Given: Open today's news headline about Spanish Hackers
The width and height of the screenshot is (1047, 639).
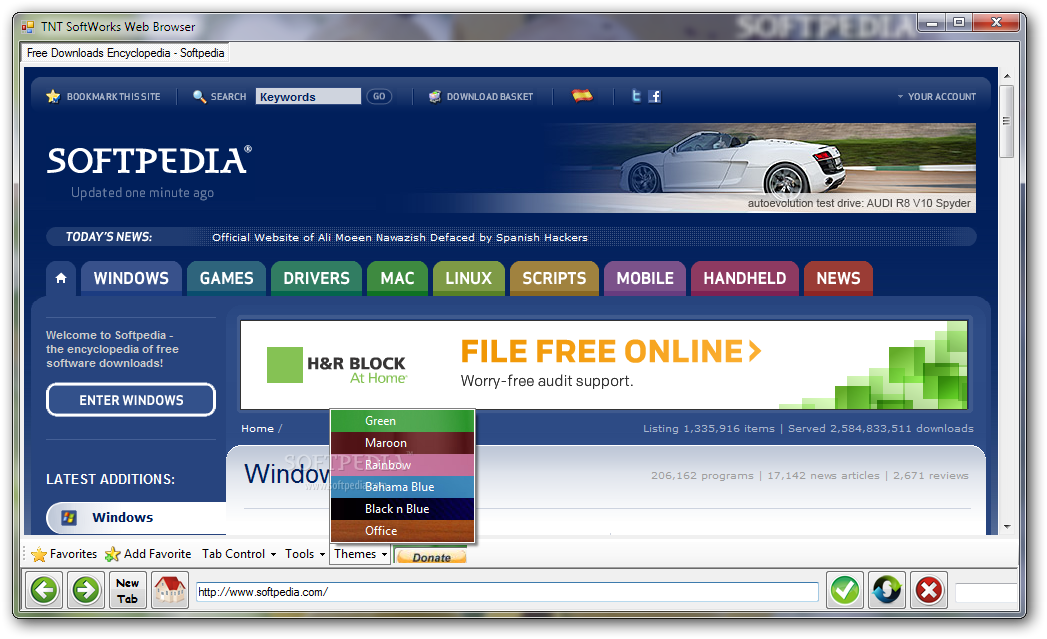Looking at the screenshot, I should [399, 238].
